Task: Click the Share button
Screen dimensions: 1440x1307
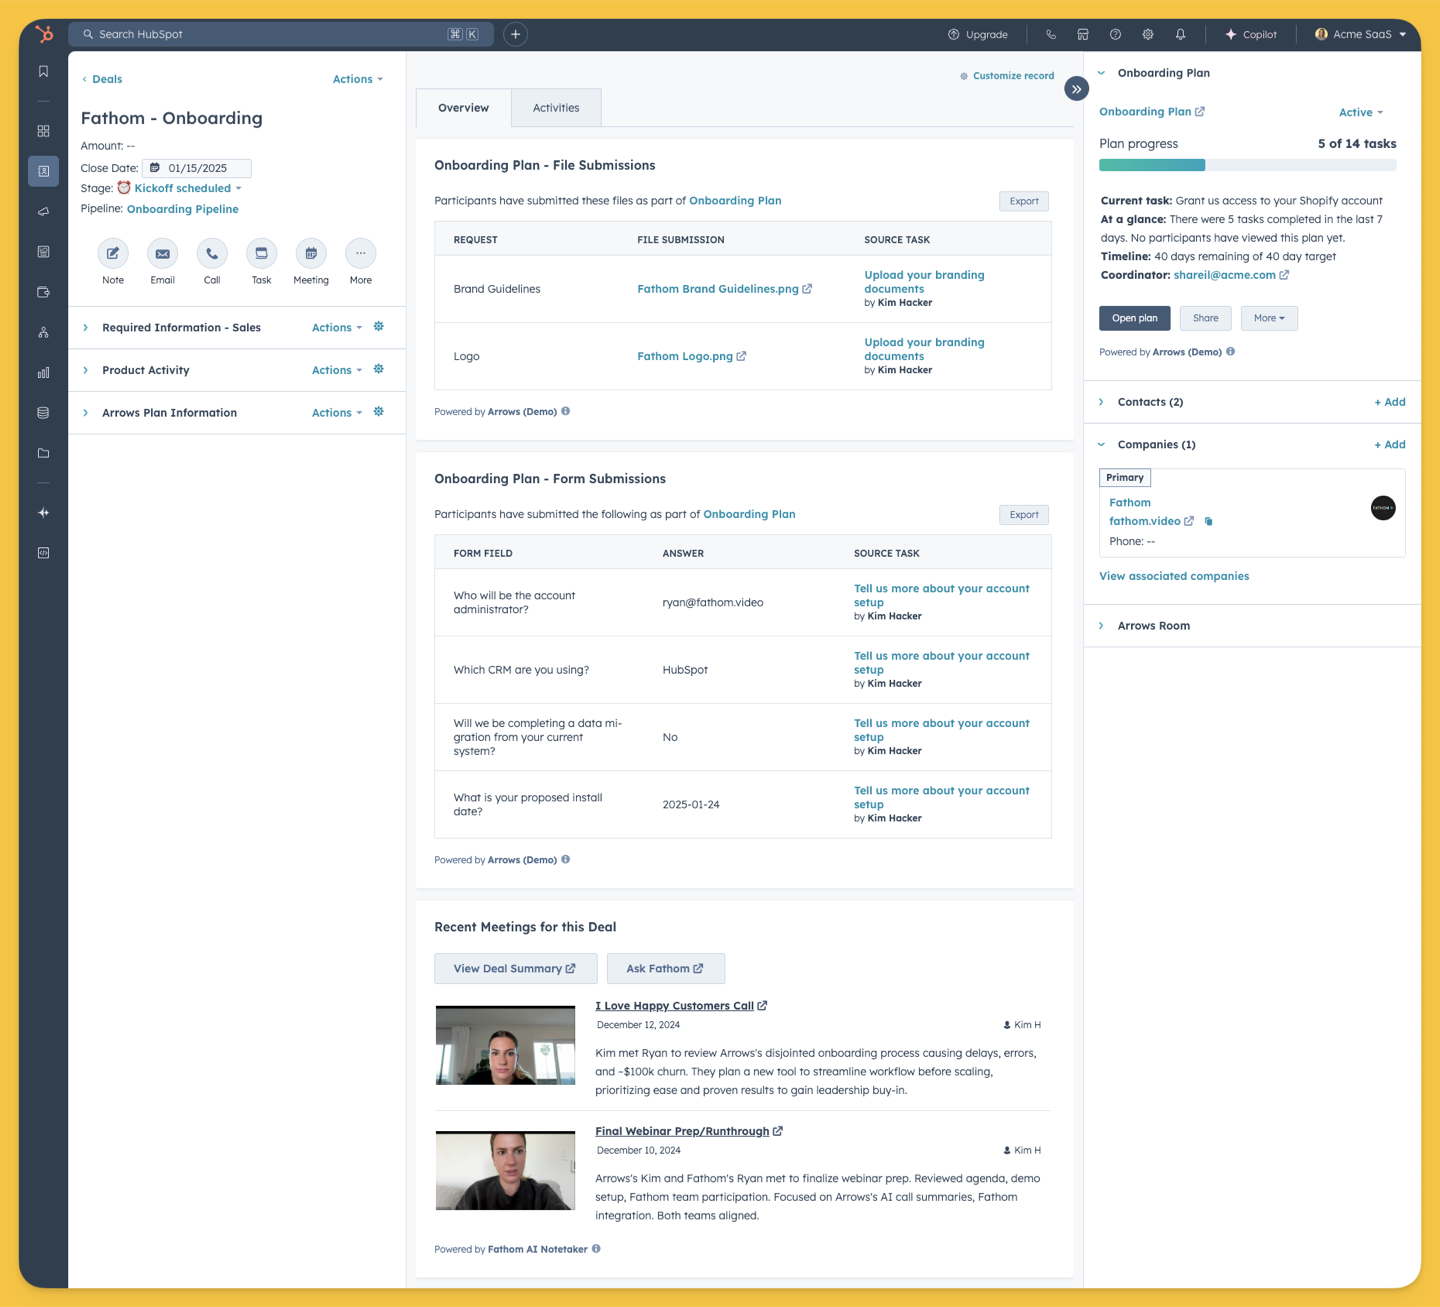Action: 1206,318
